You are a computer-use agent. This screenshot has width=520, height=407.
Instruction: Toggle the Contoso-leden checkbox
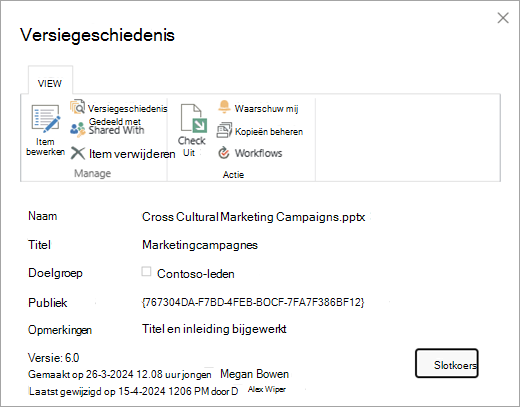click(x=146, y=271)
